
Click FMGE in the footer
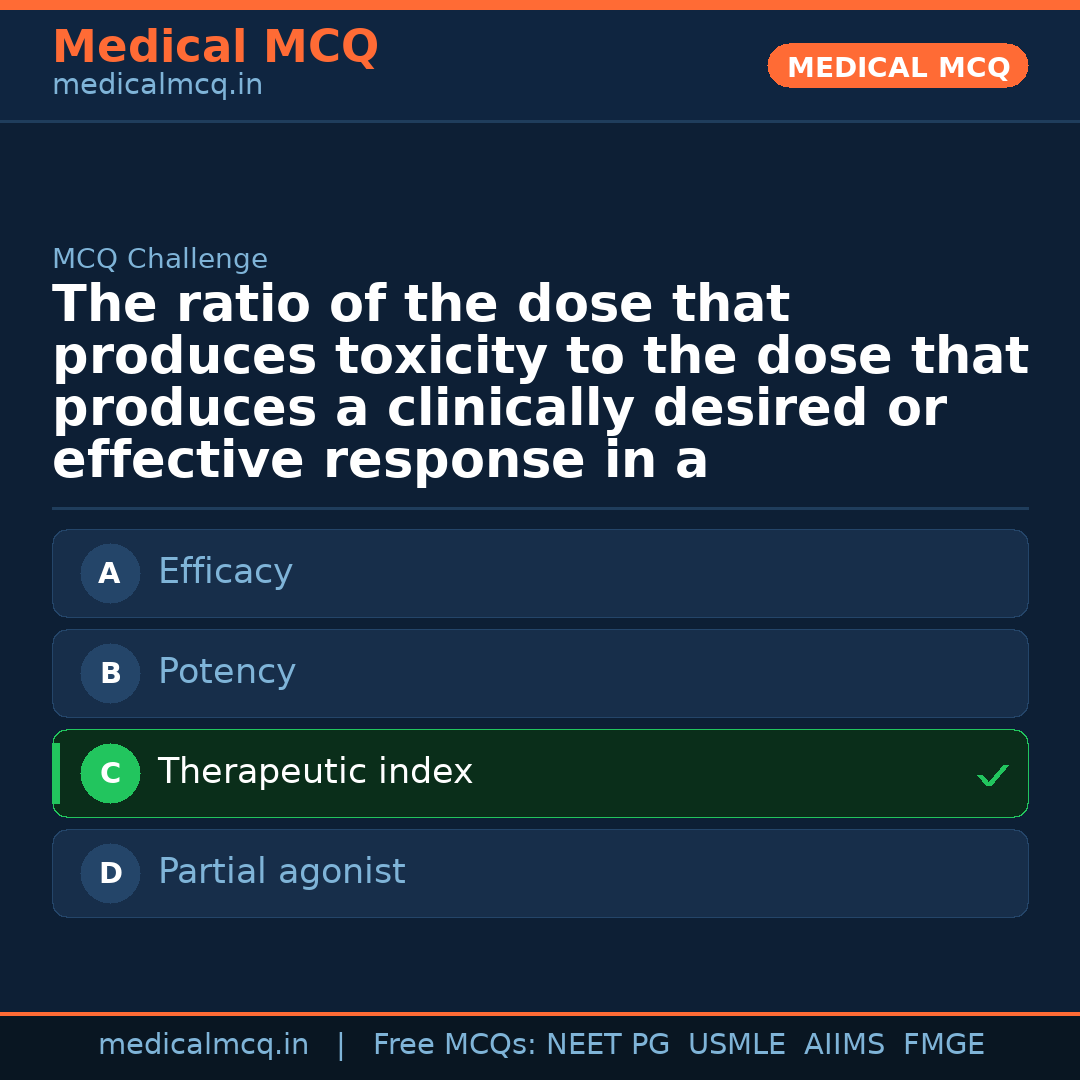point(944,1045)
